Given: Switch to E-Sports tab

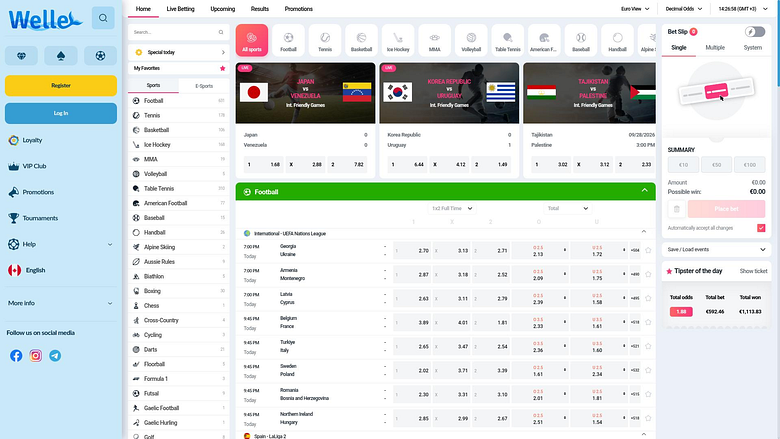Looking at the screenshot, I should [x=204, y=86].
